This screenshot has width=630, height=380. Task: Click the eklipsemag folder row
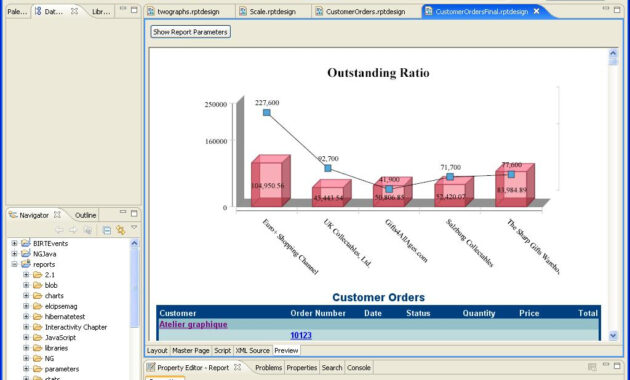(x=61, y=306)
